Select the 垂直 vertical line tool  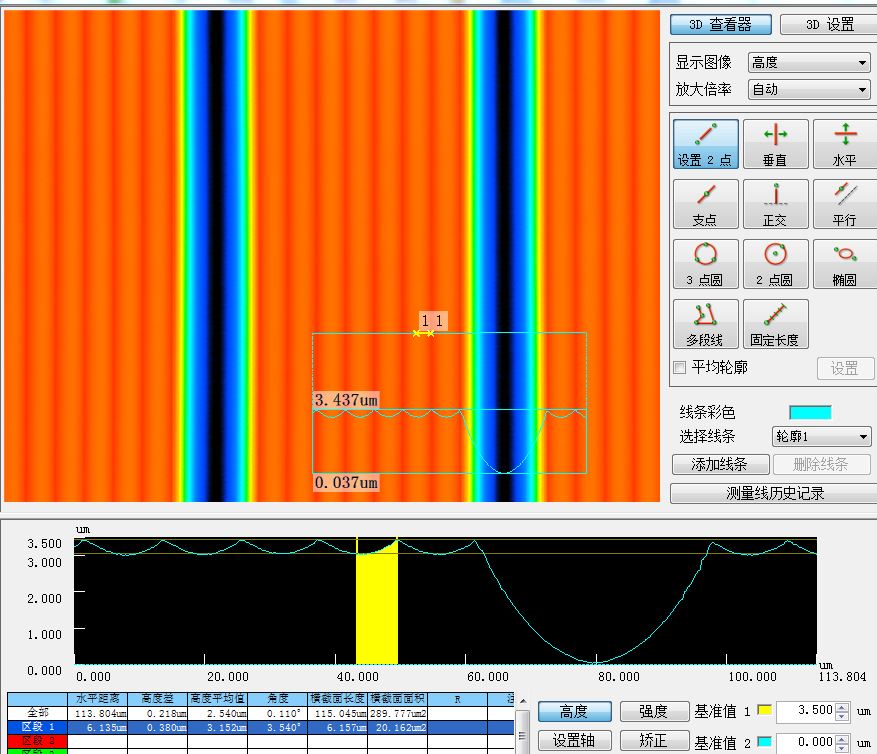point(775,144)
